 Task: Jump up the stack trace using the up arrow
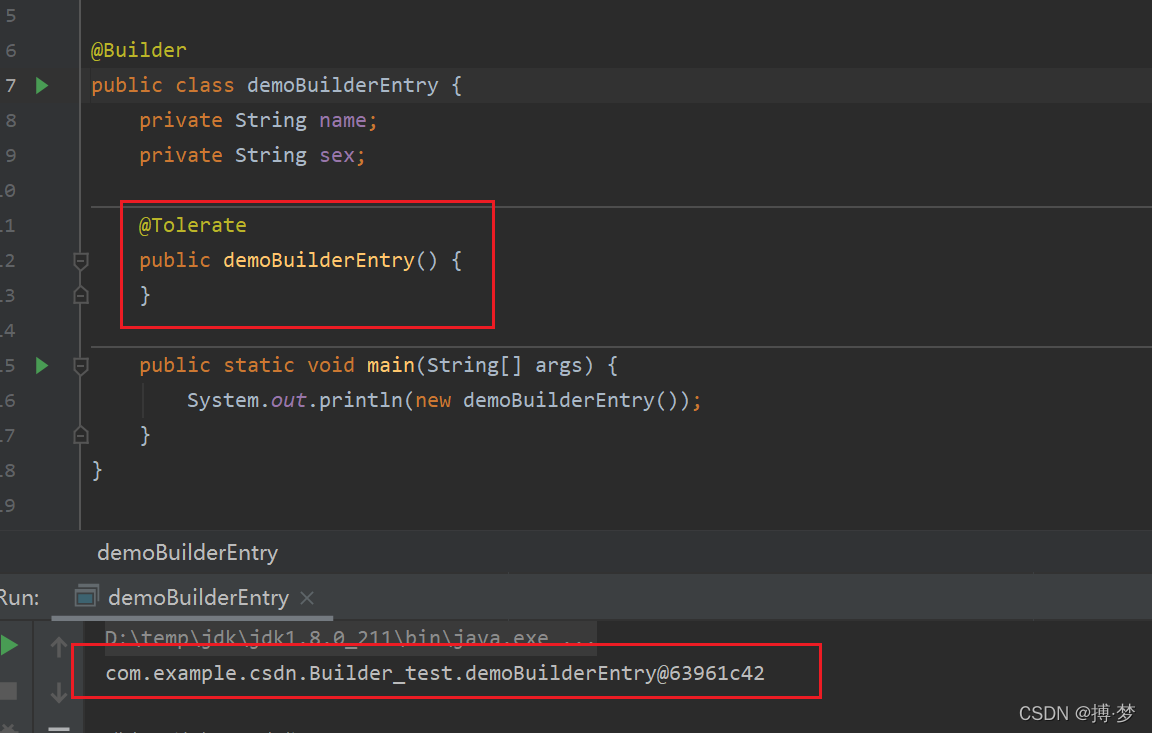[x=59, y=647]
